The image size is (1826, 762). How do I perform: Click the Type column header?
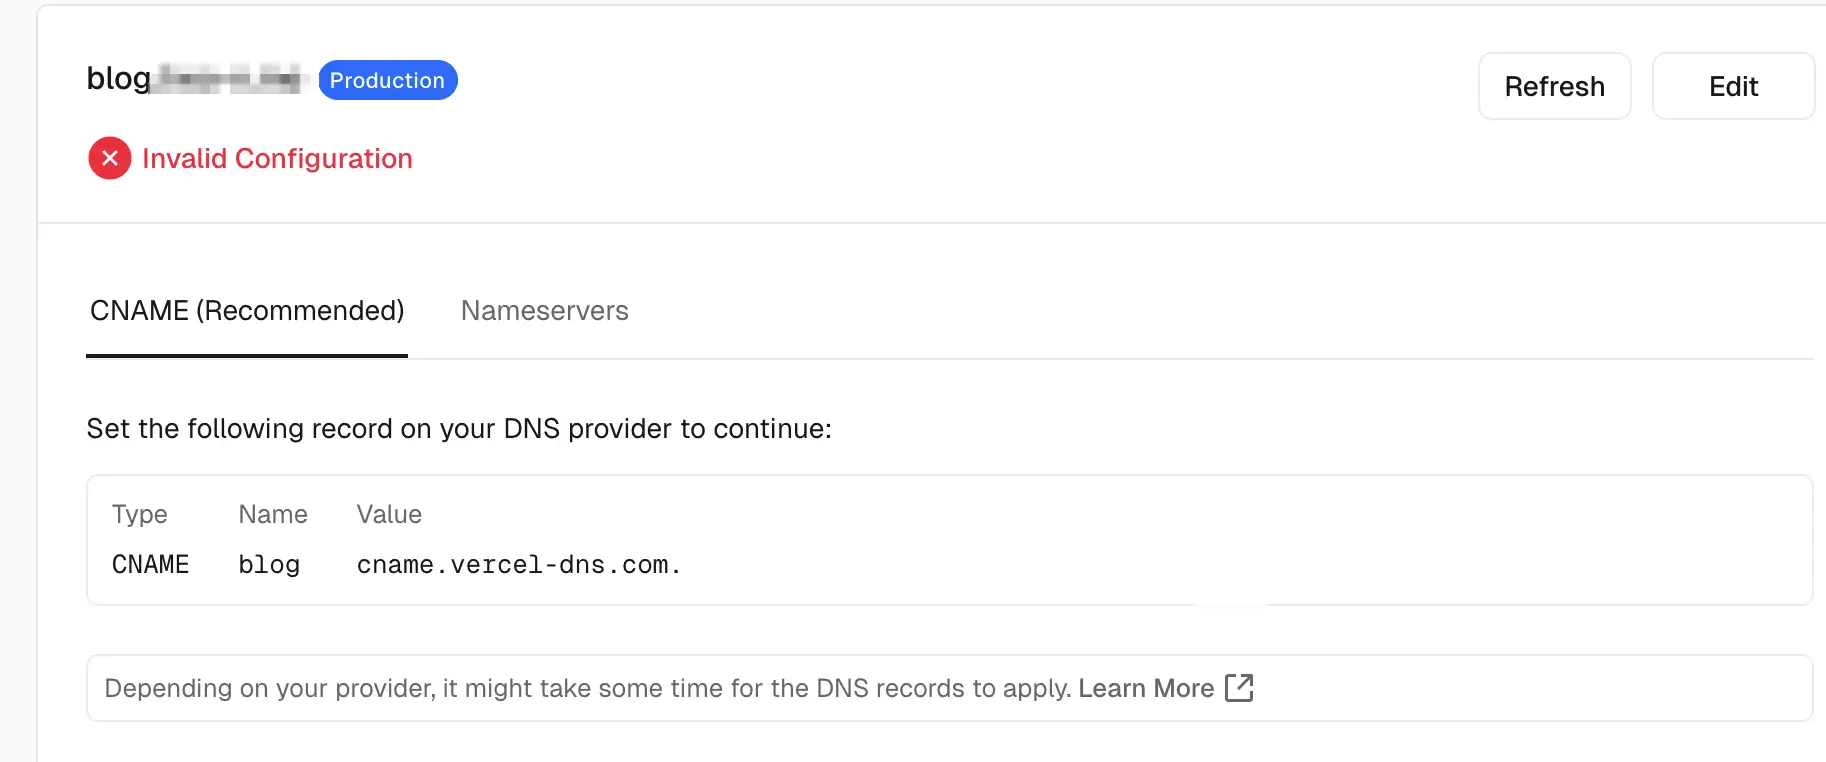pyautogui.click(x=140, y=514)
